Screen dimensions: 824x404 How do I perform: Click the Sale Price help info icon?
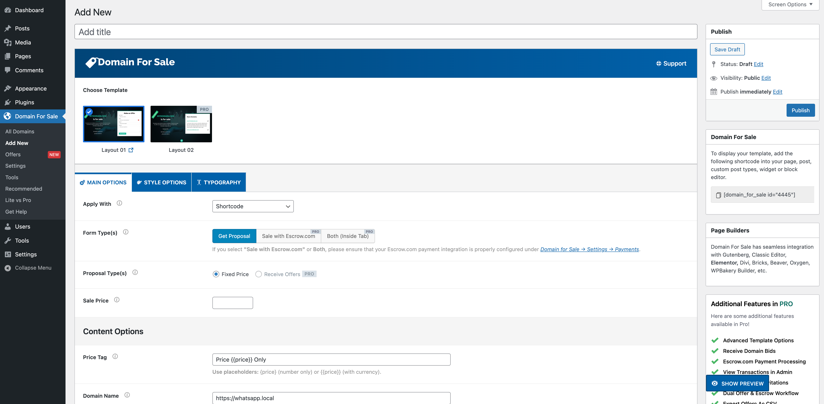point(117,300)
